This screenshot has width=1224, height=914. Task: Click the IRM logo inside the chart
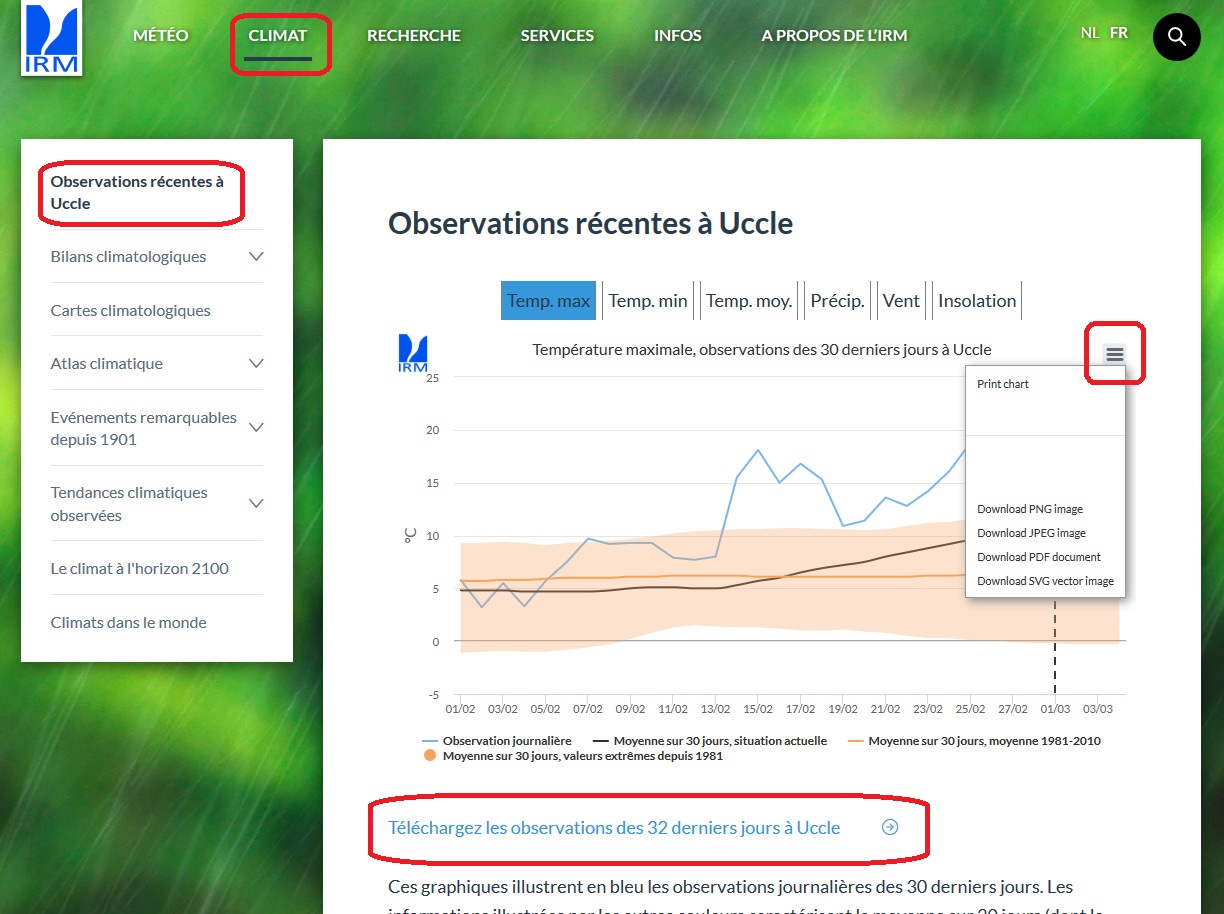pyautogui.click(x=413, y=353)
